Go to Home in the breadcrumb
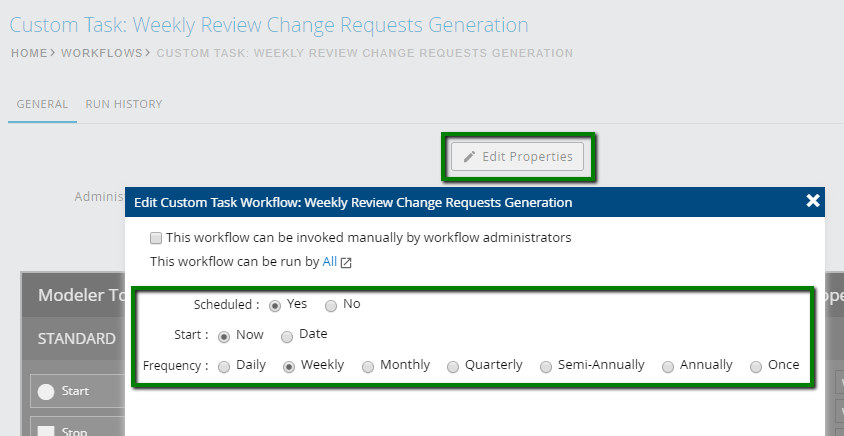This screenshot has width=844, height=436. 29,53
